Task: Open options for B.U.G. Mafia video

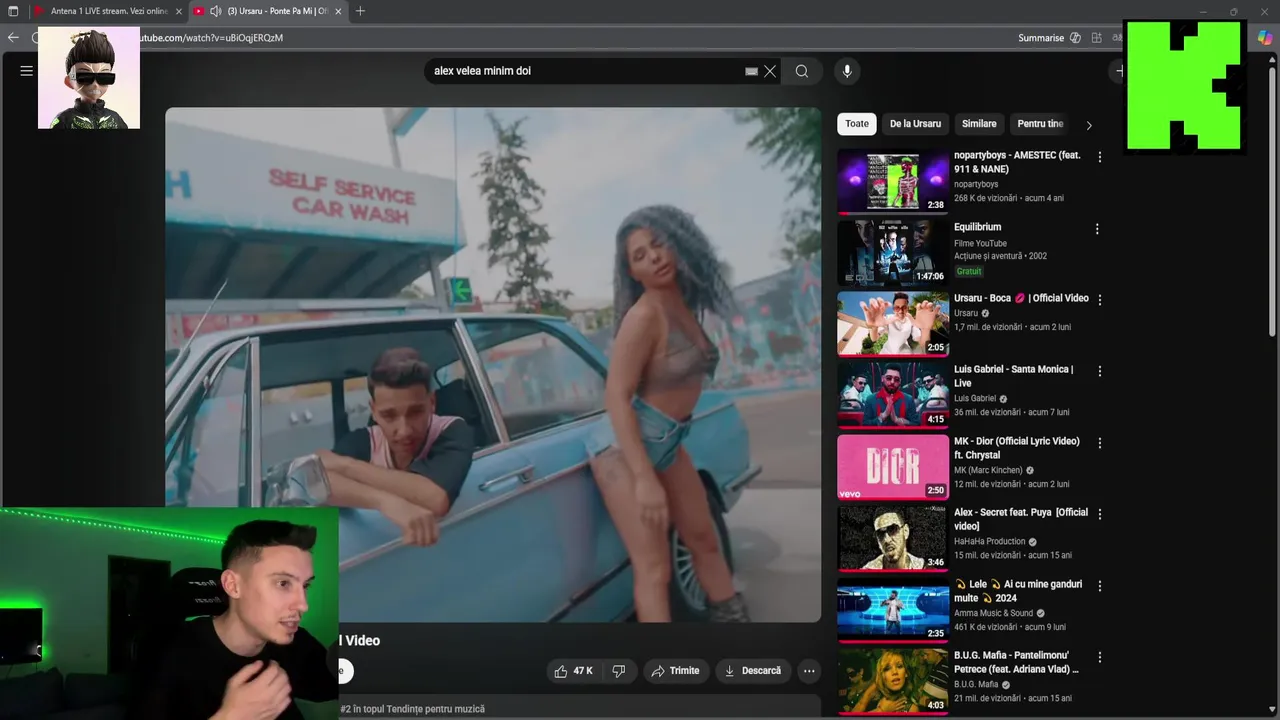Action: (x=1099, y=657)
